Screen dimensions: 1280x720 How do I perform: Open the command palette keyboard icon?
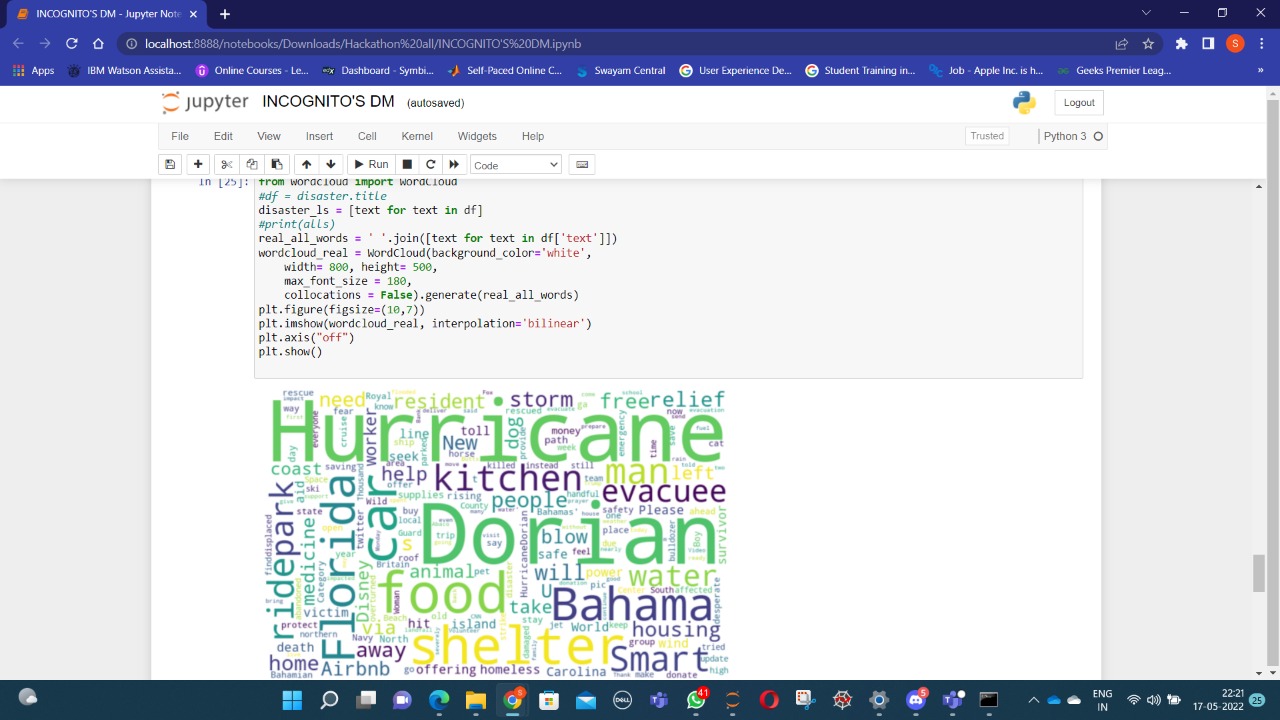[582, 164]
